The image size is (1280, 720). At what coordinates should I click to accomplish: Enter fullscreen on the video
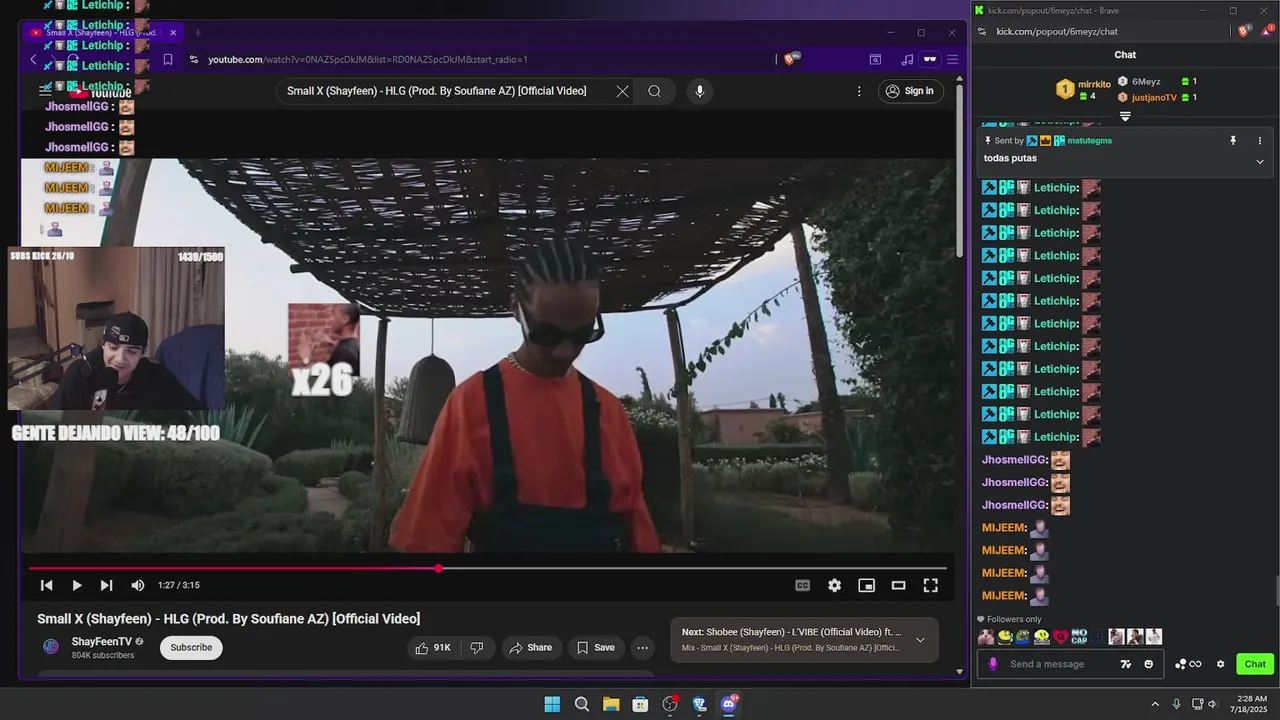point(930,585)
